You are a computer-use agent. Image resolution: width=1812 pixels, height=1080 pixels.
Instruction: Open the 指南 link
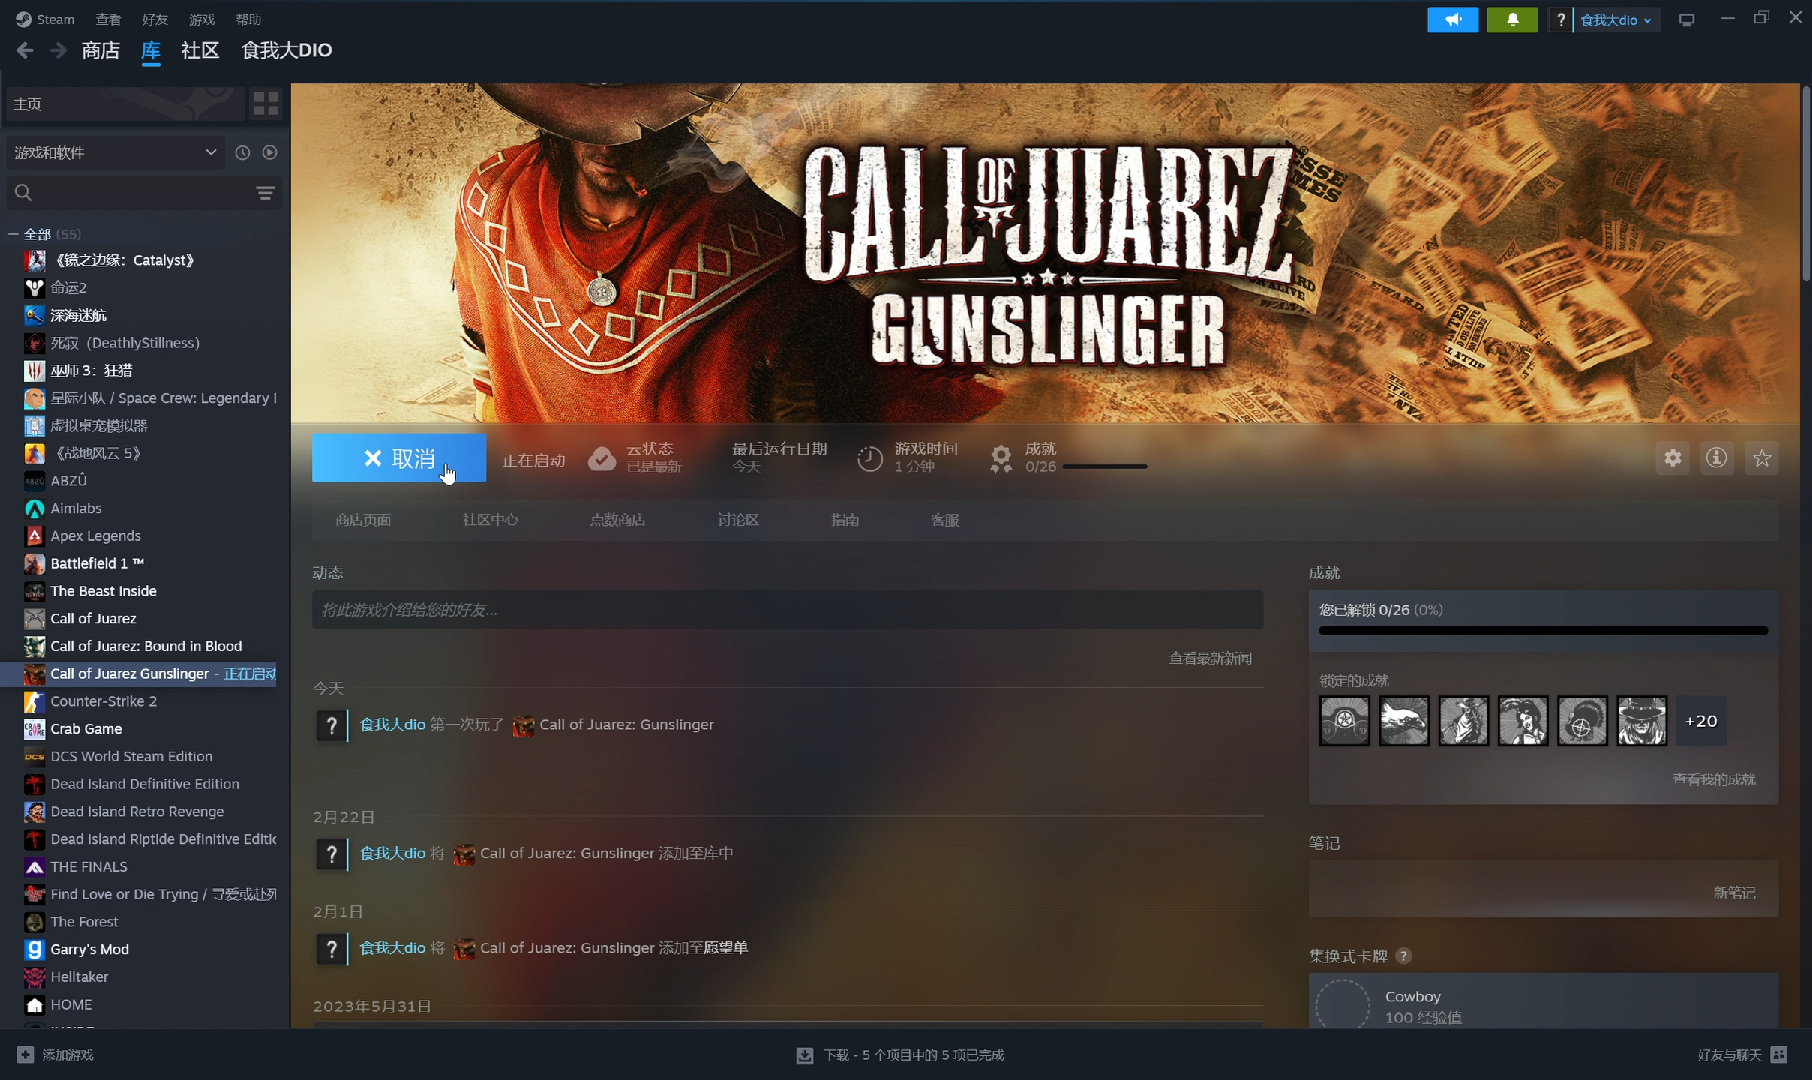click(x=845, y=520)
